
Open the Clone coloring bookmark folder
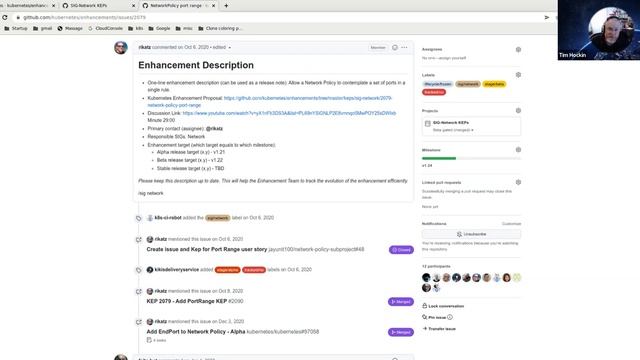click(x=220, y=29)
